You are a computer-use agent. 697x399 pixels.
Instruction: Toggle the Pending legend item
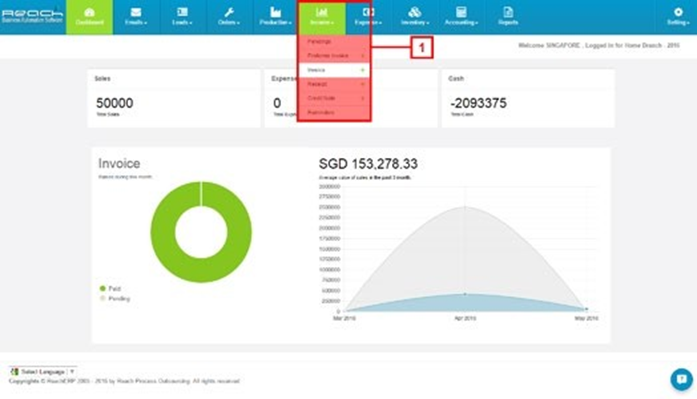pyautogui.click(x=115, y=299)
